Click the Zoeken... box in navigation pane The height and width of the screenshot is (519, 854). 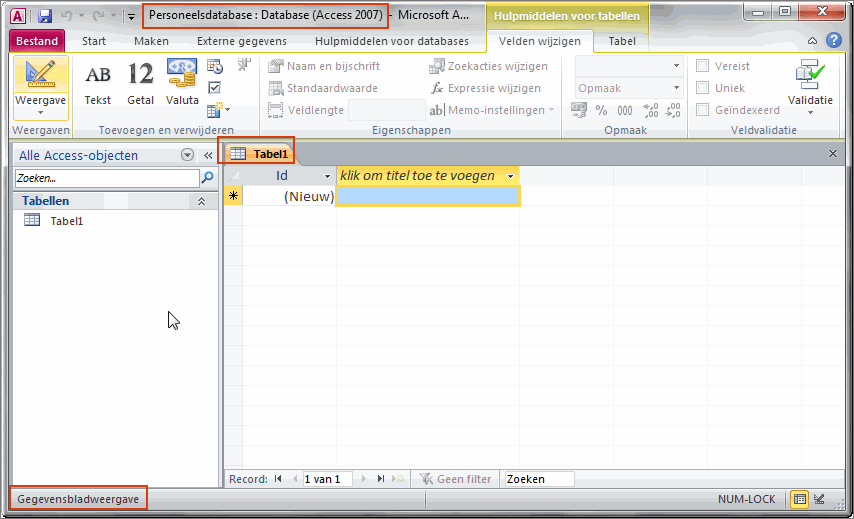pos(107,178)
